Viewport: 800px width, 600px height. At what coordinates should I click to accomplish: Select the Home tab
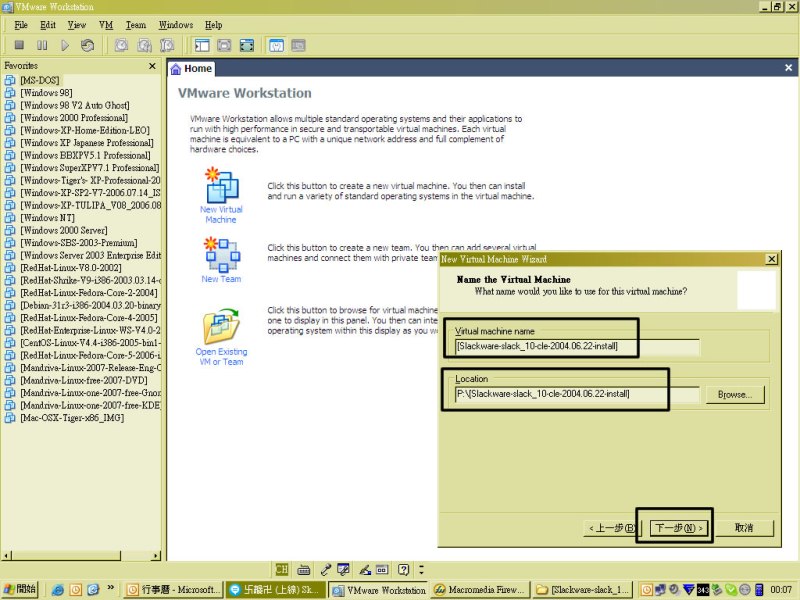pos(192,68)
